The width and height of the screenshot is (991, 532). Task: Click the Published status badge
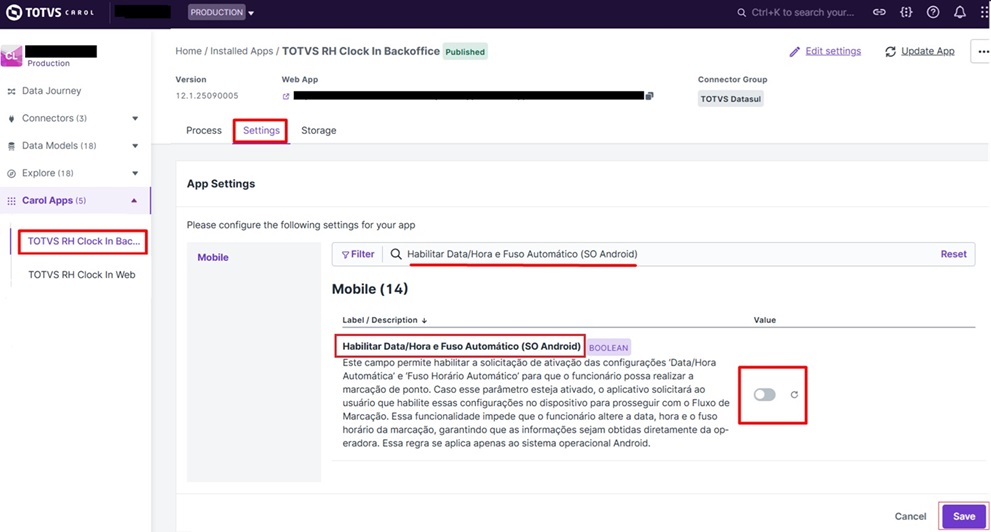tap(465, 52)
